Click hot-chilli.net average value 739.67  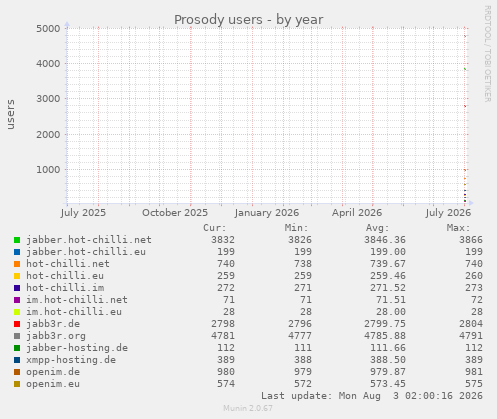pyautogui.click(x=388, y=264)
